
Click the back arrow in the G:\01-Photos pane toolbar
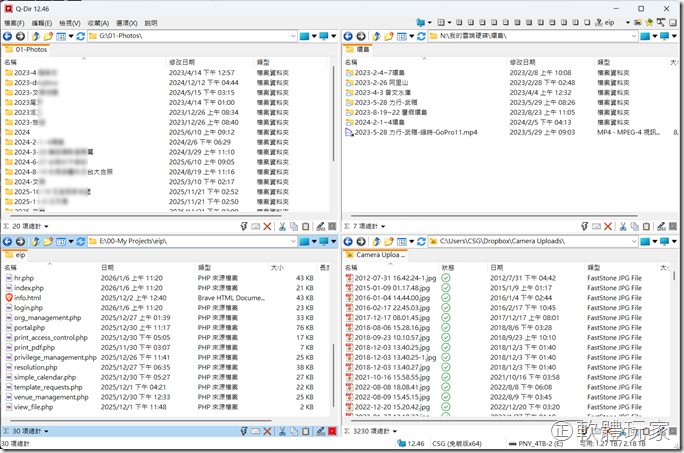[8, 36]
